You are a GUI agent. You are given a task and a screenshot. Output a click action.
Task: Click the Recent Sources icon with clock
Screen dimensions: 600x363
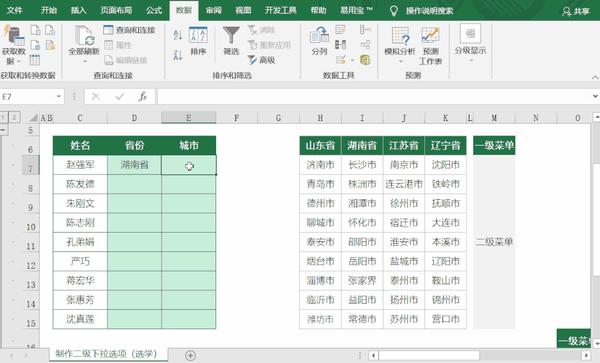[x=50, y=30]
